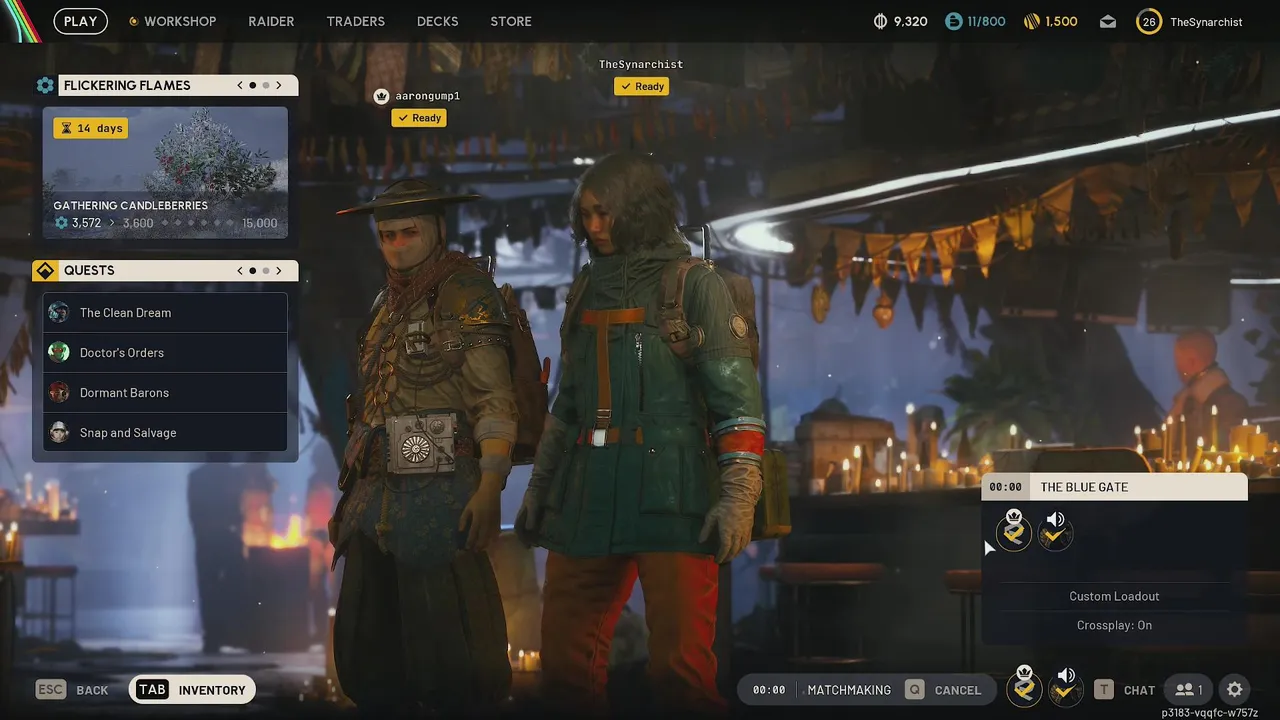The image size is (1280, 720).
Task: Open the Gathering Candleberries event card
Action: tap(165, 173)
